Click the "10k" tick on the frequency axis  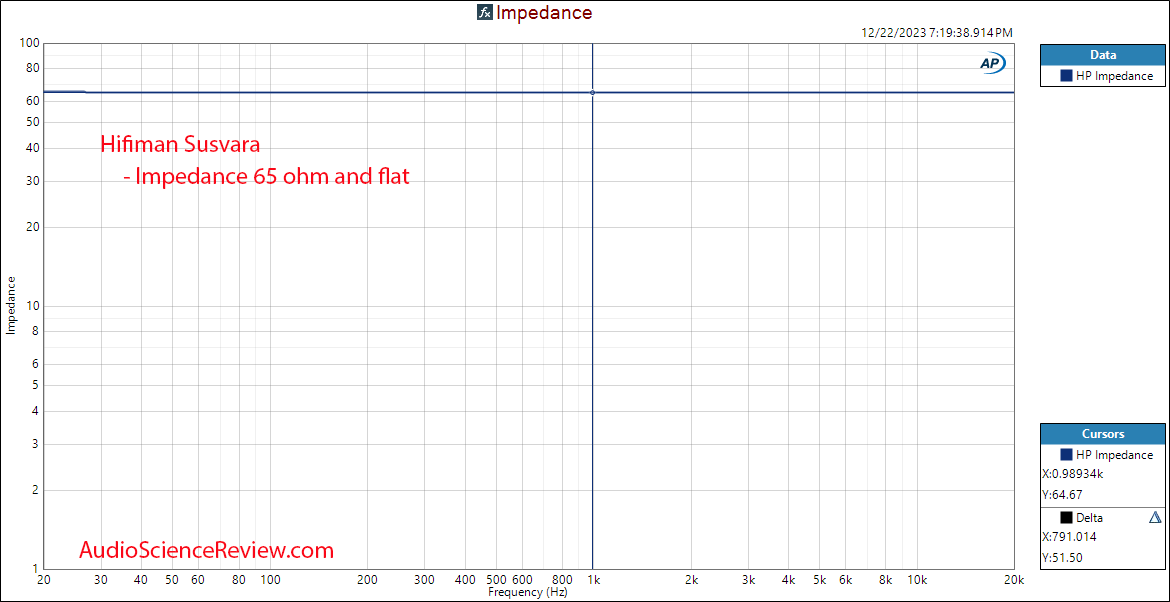(x=916, y=580)
